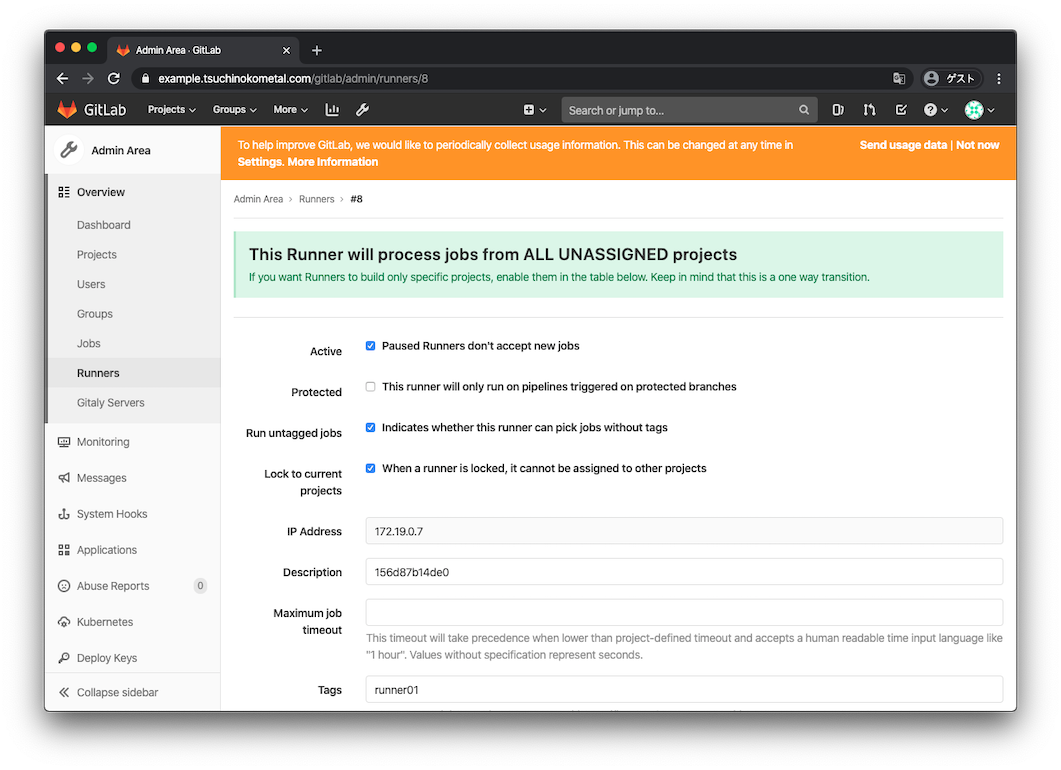The image size is (1061, 770).
Task: Open the Merge requests icon
Action: tap(870, 110)
